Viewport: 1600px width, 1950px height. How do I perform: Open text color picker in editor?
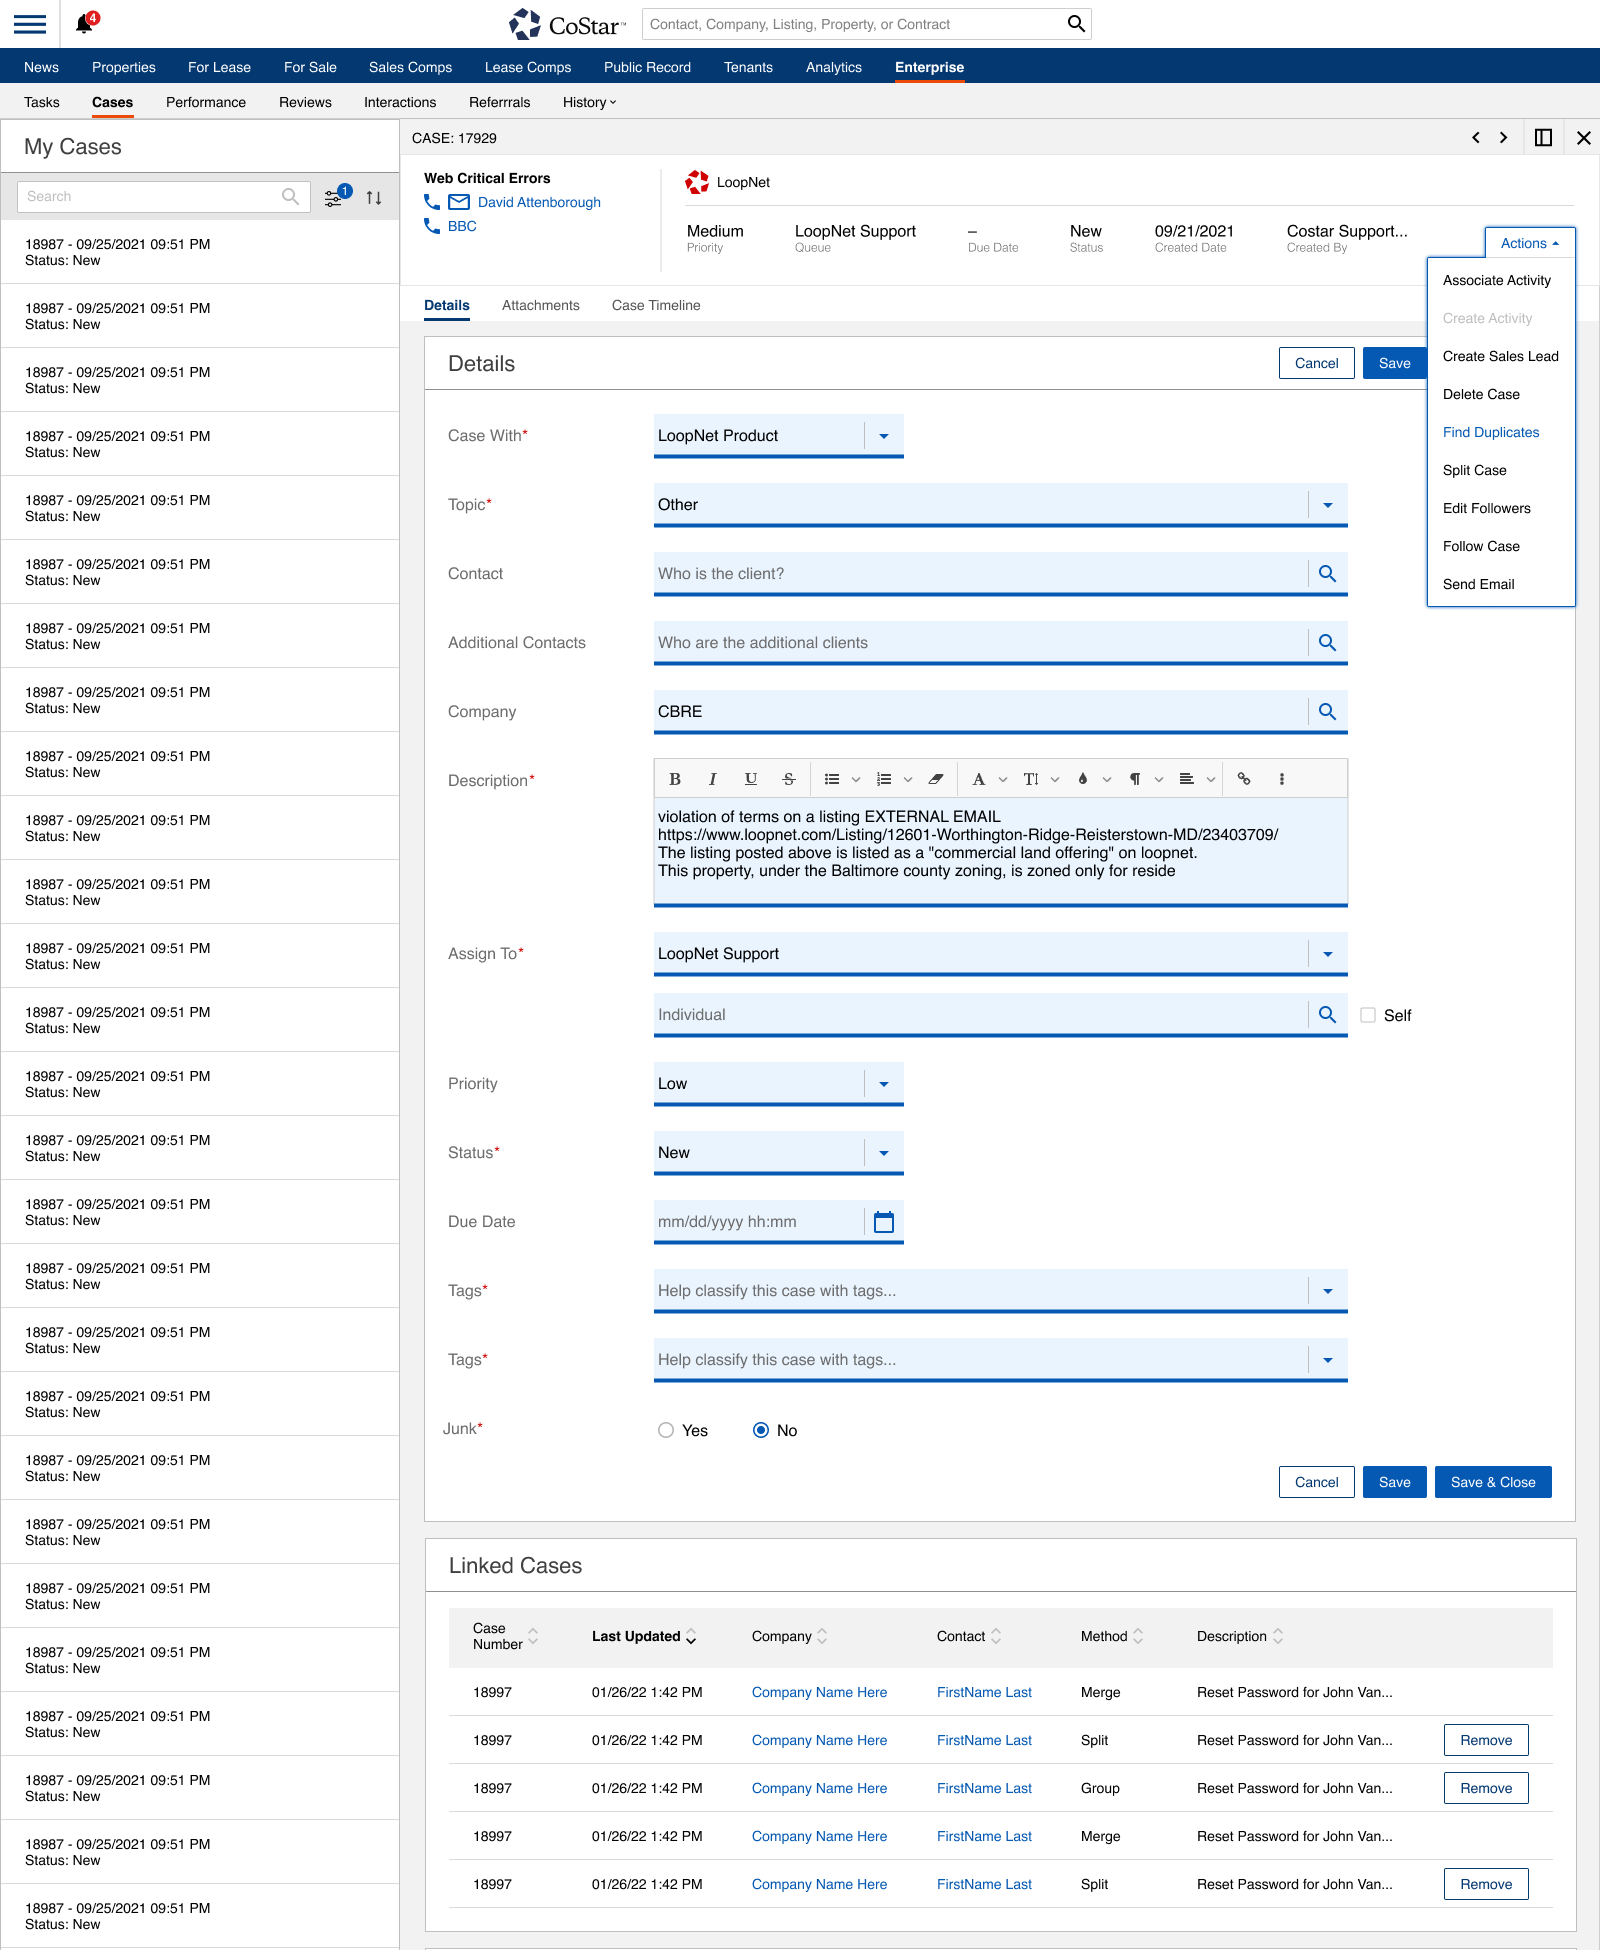pos(979,779)
